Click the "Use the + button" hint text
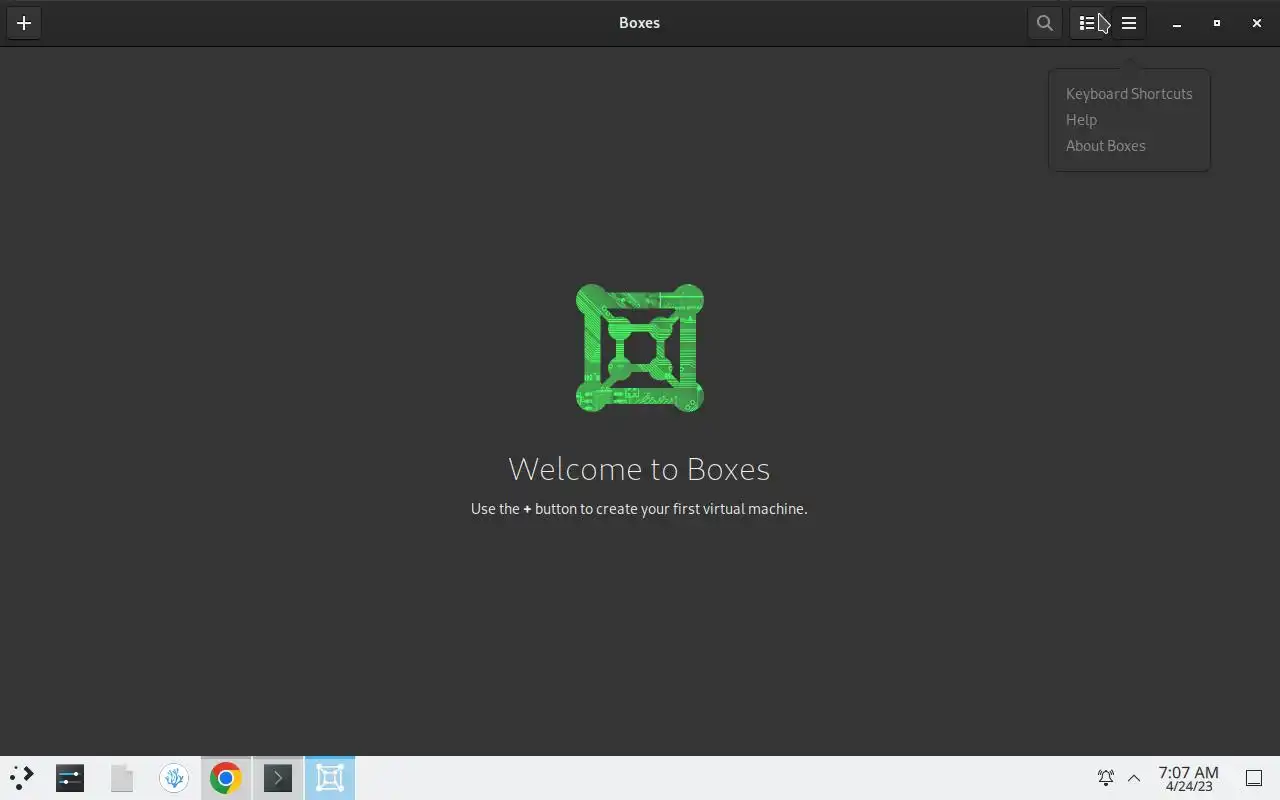The width and height of the screenshot is (1280, 800). 639,509
